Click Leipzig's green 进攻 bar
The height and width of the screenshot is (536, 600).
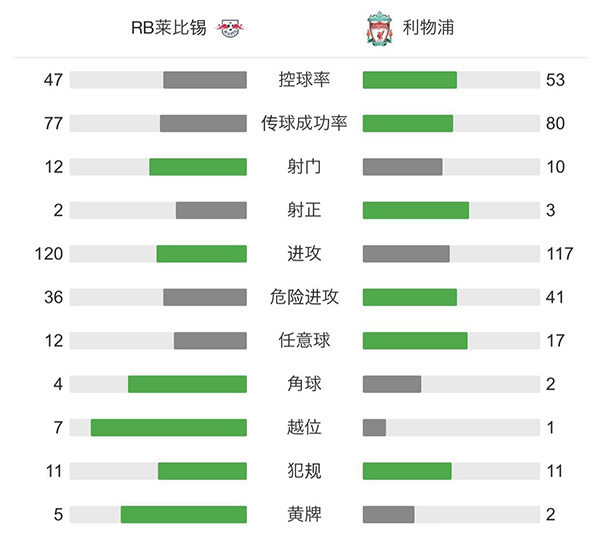click(201, 254)
